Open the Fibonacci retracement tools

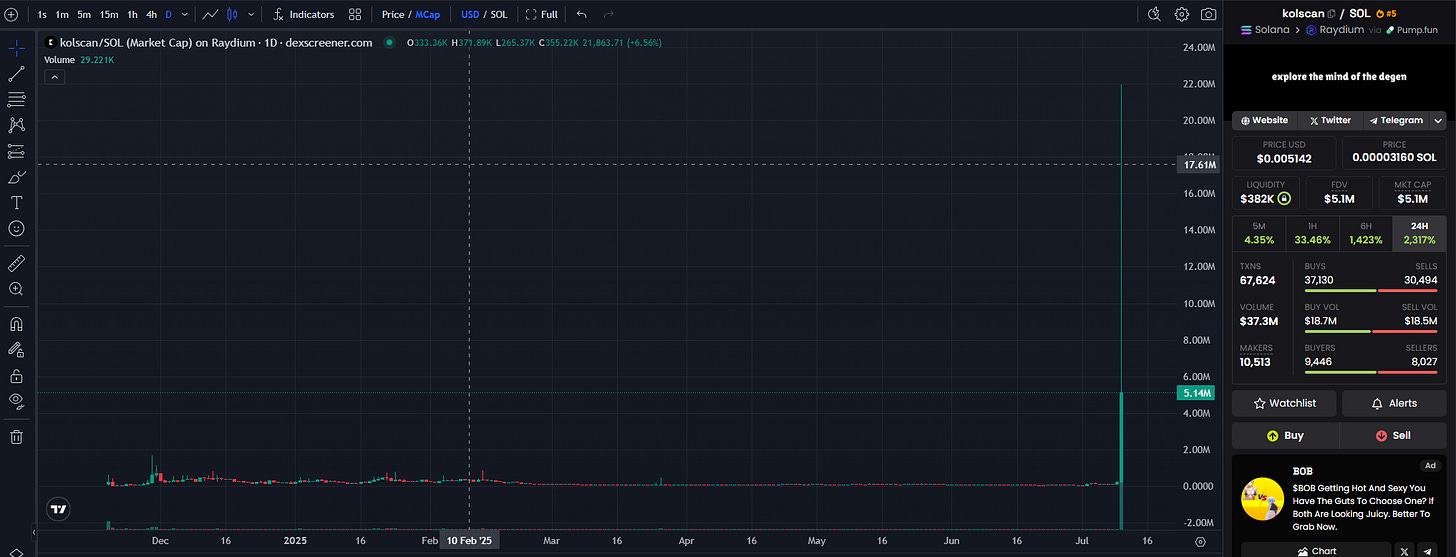16,99
